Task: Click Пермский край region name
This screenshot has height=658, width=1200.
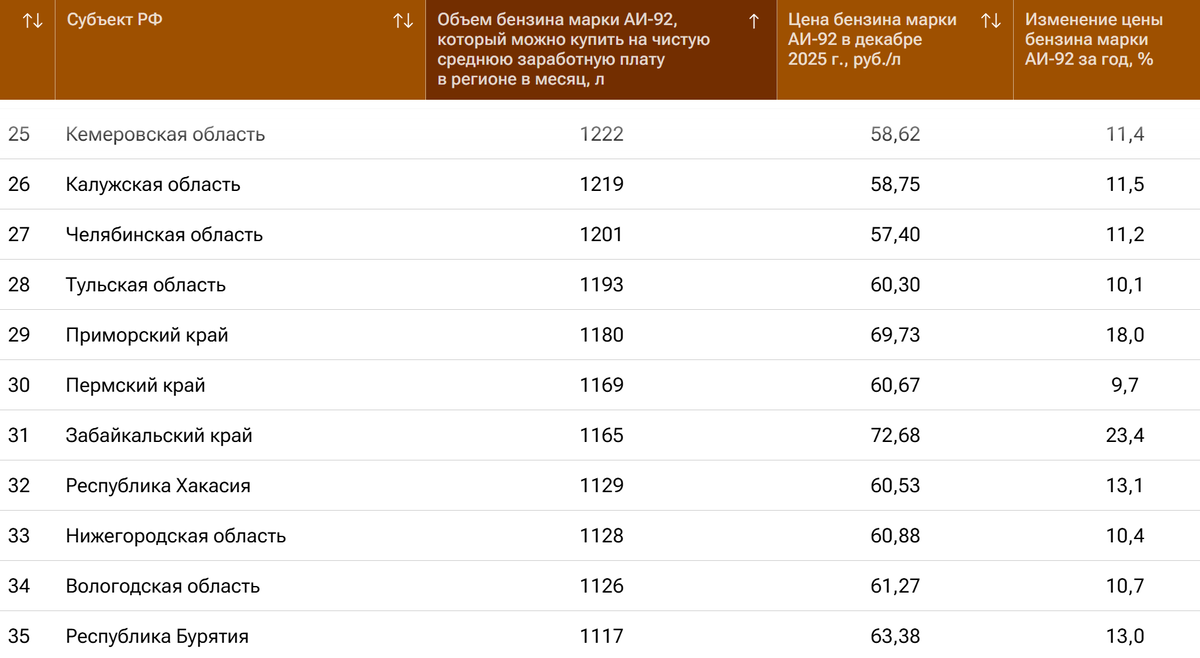Action: click(x=135, y=385)
